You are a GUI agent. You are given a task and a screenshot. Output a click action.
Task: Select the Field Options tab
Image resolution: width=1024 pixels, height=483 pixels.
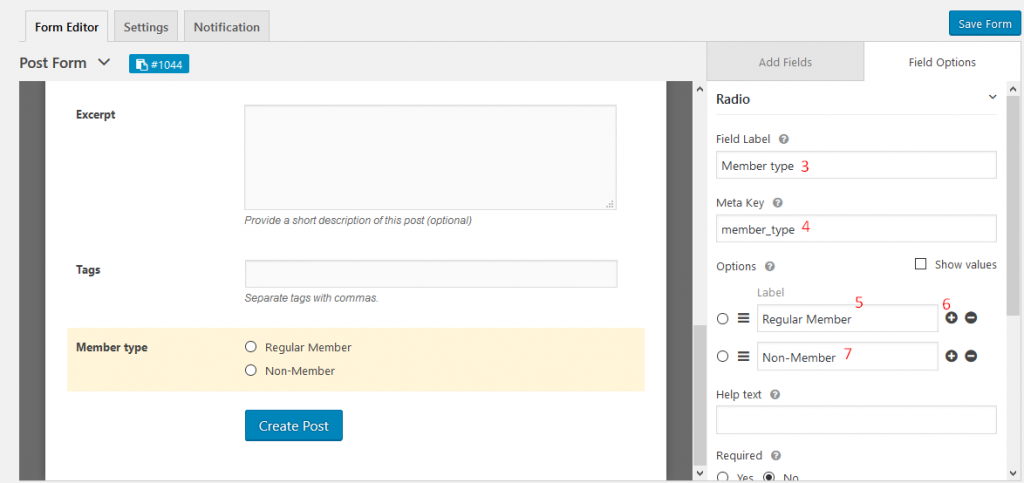click(x=942, y=62)
